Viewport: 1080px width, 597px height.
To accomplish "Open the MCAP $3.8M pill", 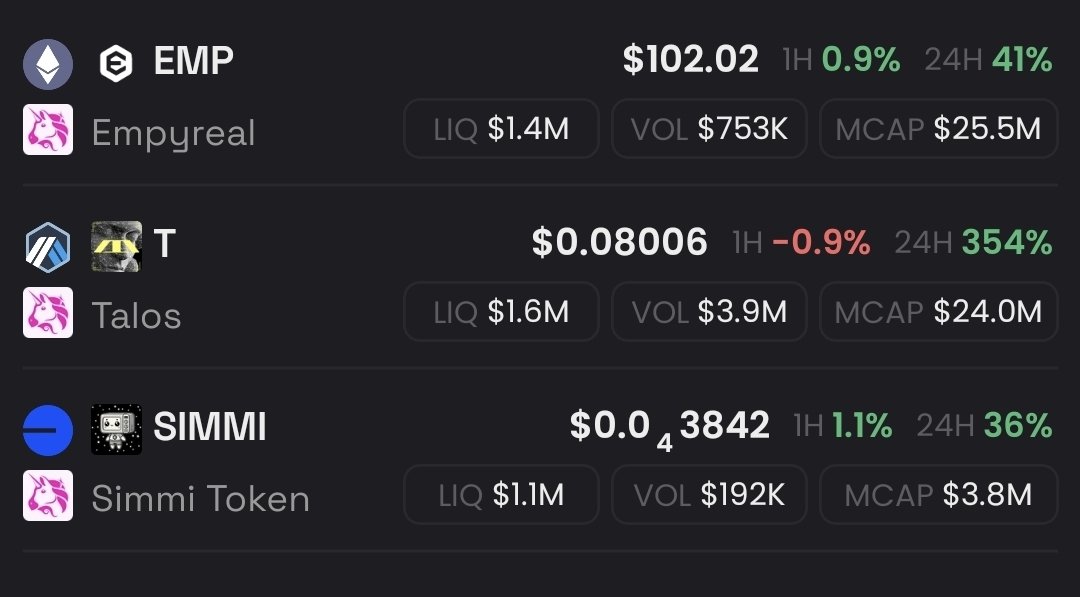I will click(939, 495).
